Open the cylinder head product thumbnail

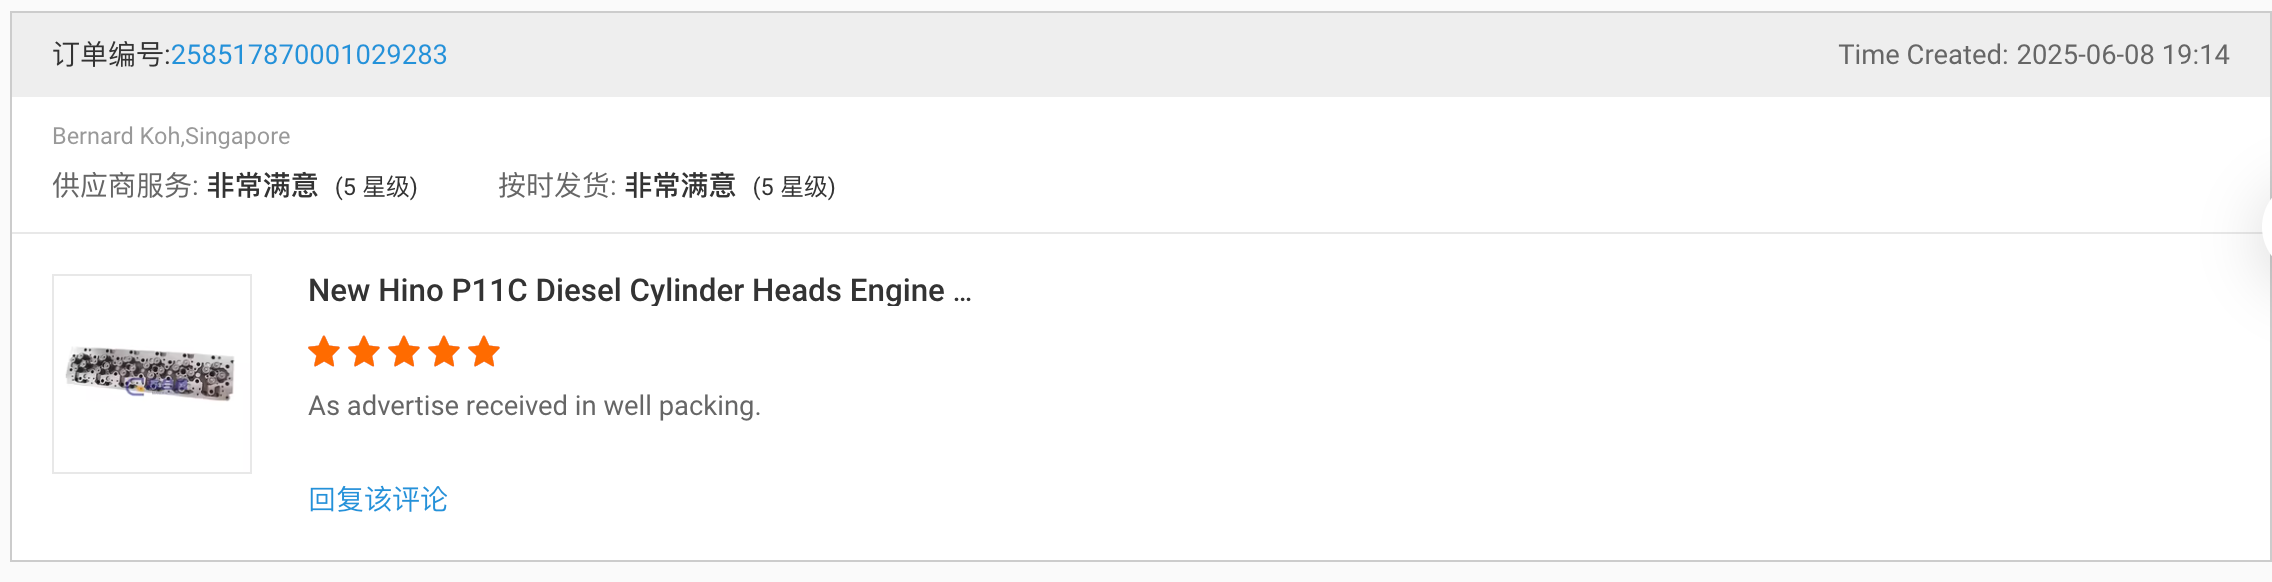(x=152, y=374)
